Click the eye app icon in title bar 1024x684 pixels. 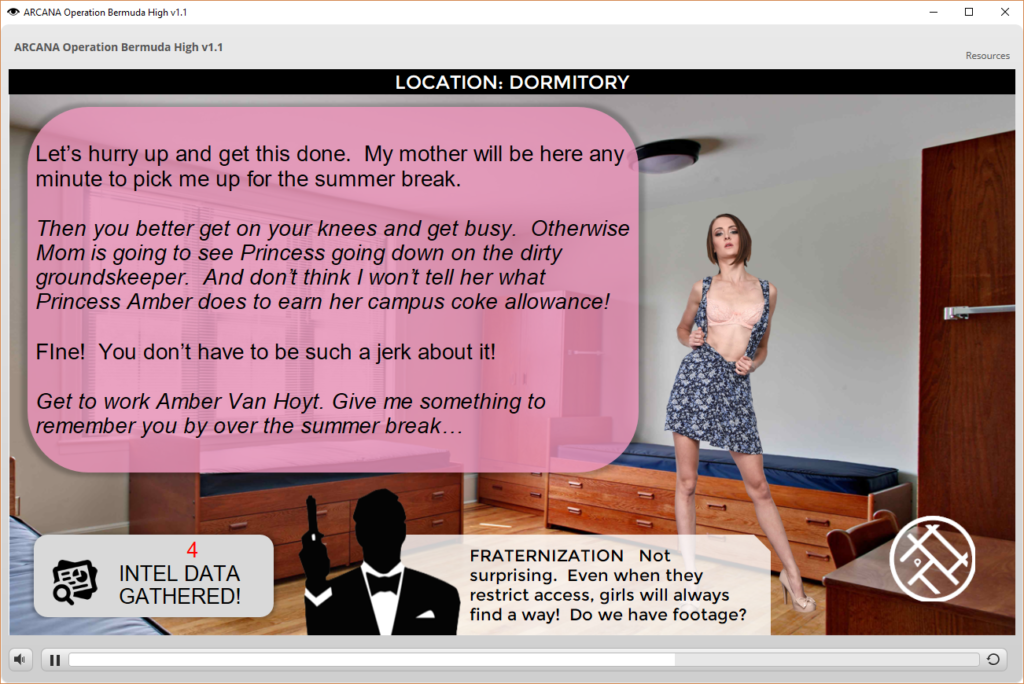12,12
